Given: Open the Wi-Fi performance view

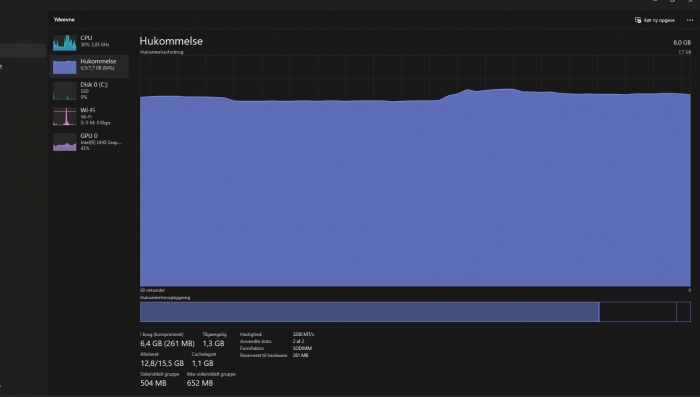Looking at the screenshot, I should tap(89, 116).
